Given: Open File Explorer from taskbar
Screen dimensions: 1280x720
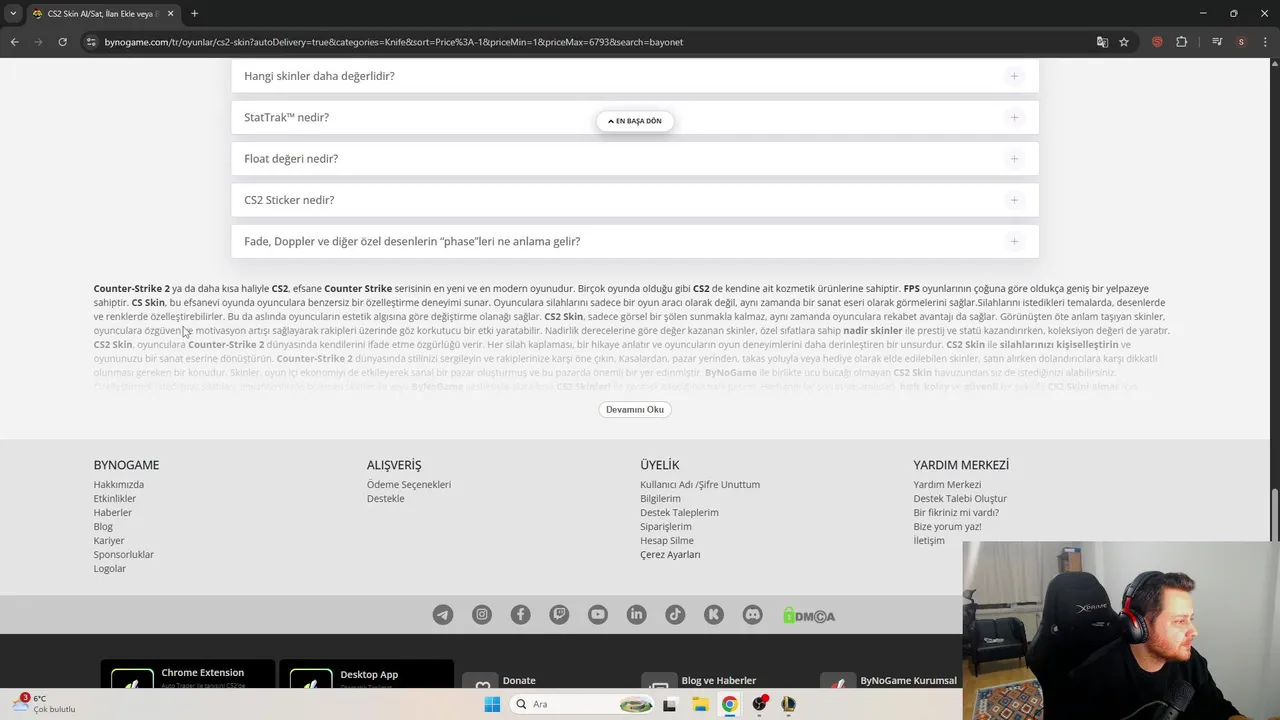Looking at the screenshot, I should [700, 704].
